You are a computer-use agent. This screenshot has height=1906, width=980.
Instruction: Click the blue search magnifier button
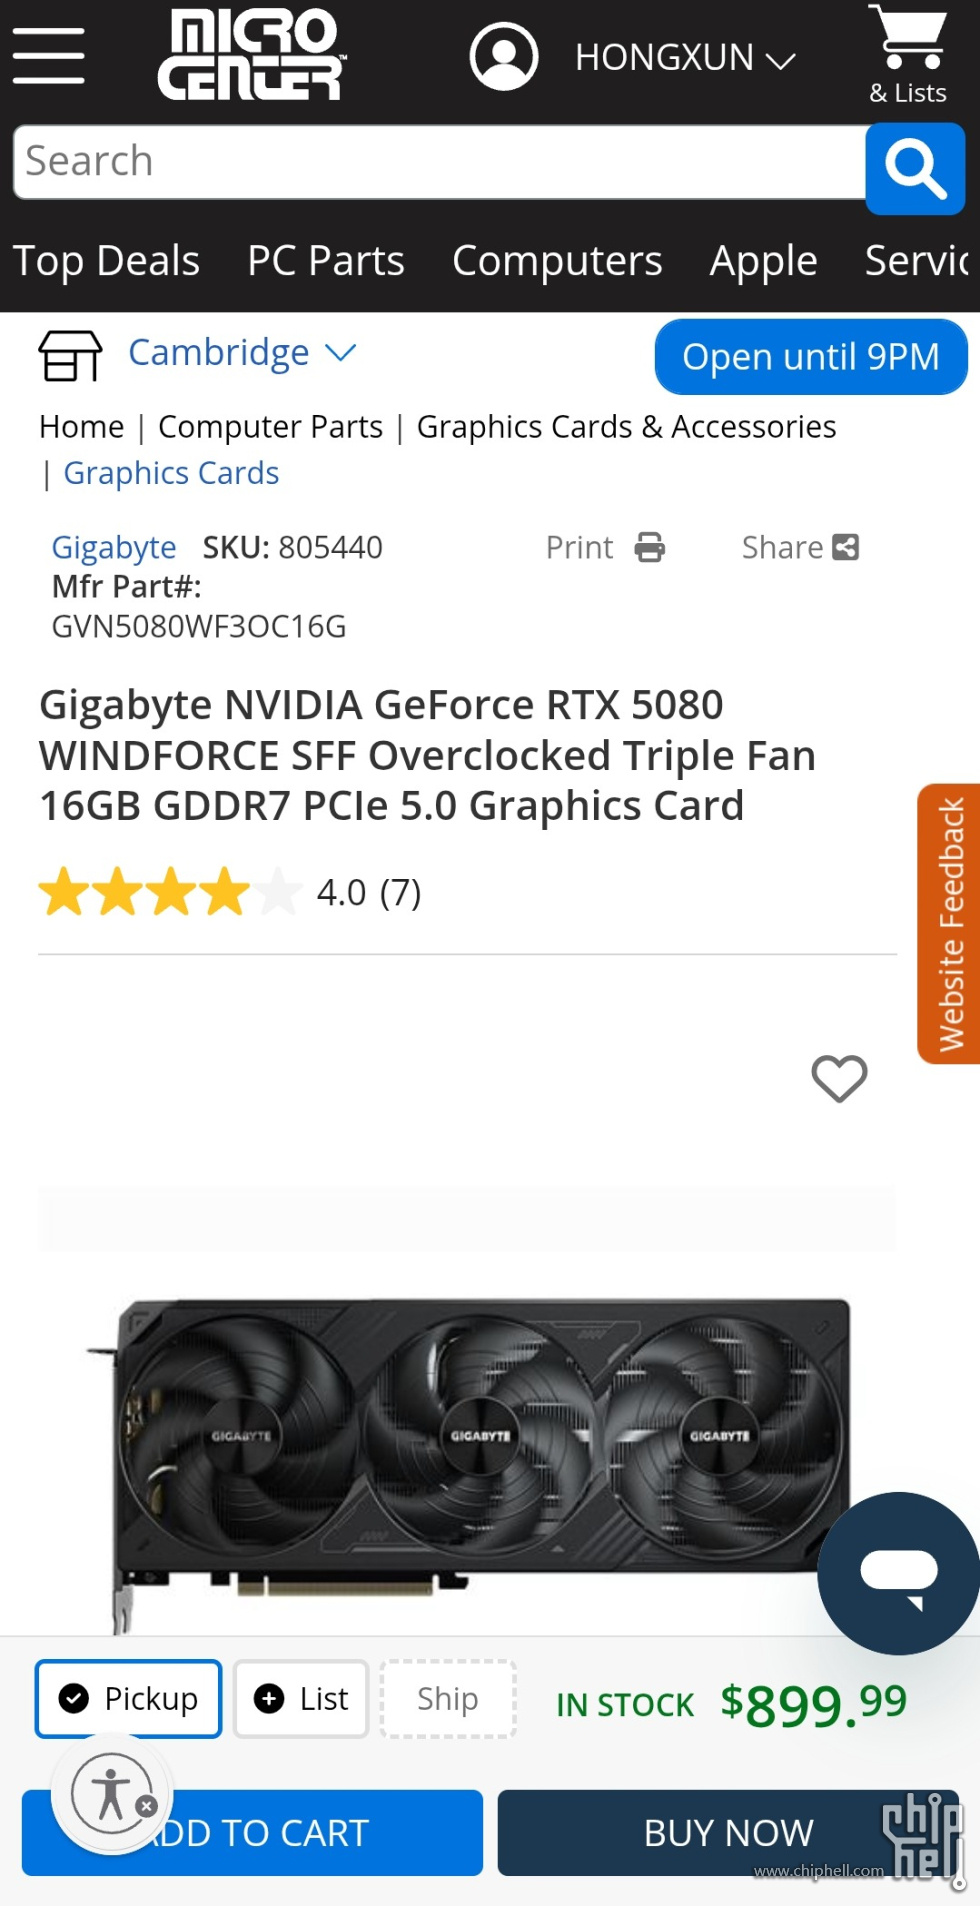point(915,169)
